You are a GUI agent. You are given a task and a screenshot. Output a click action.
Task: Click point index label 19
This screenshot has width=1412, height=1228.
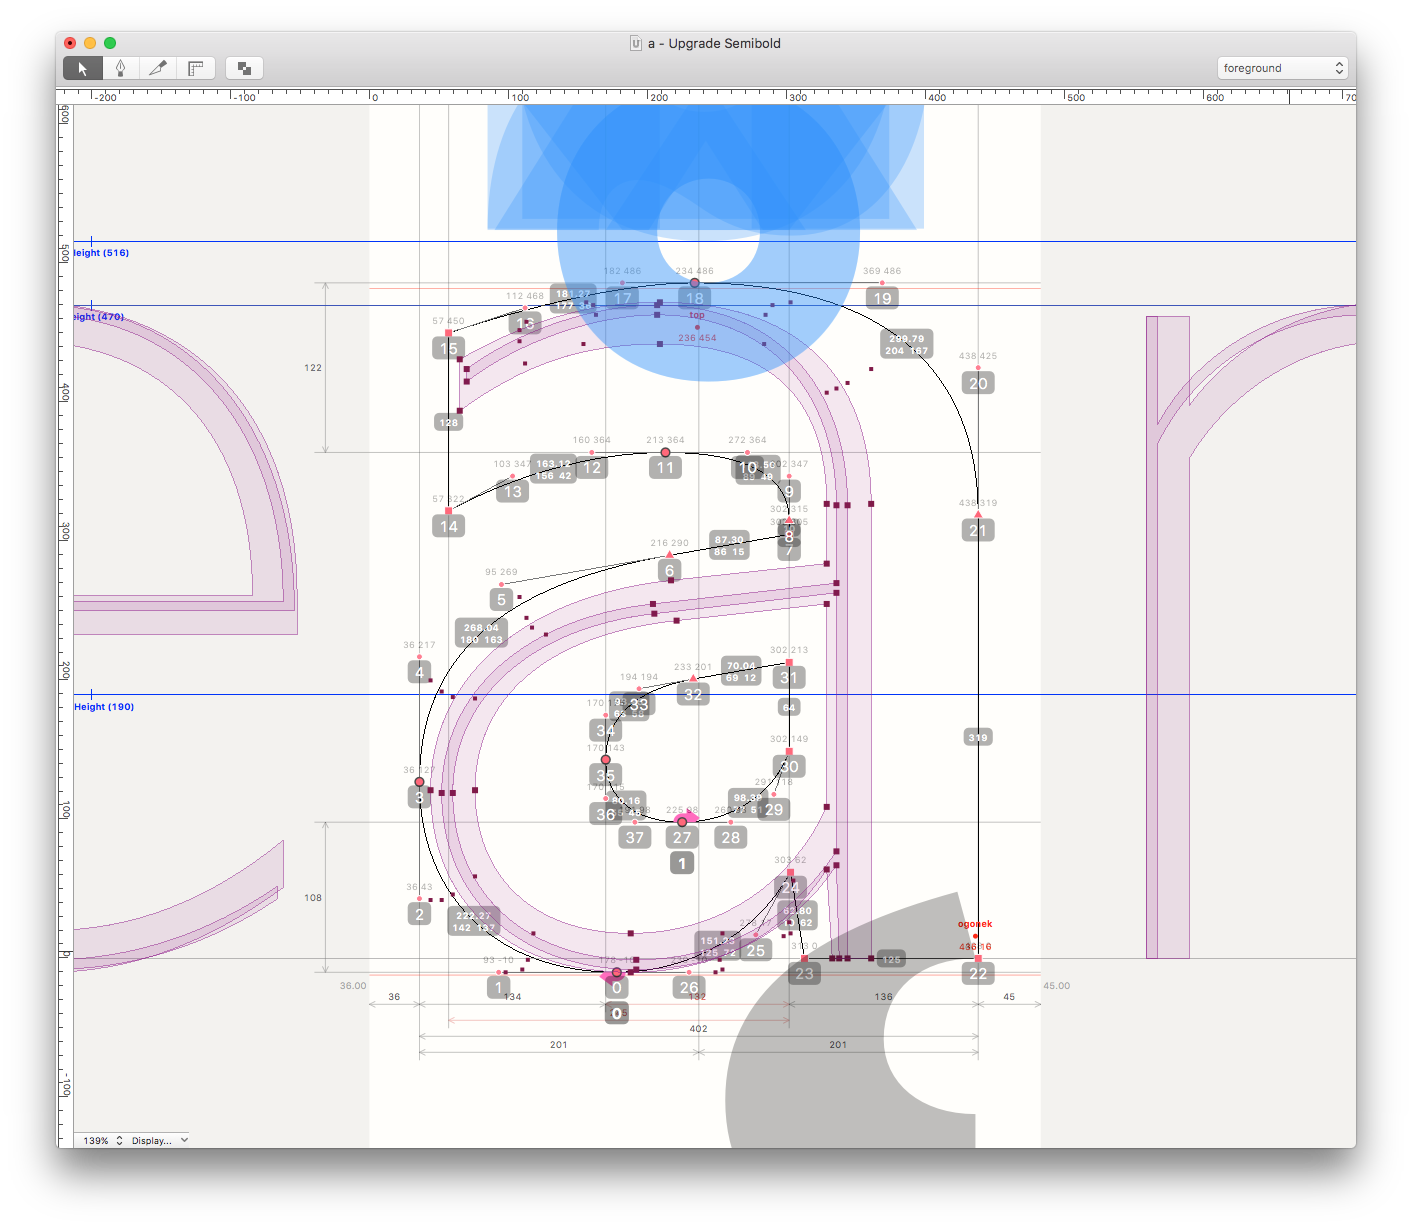tap(882, 298)
